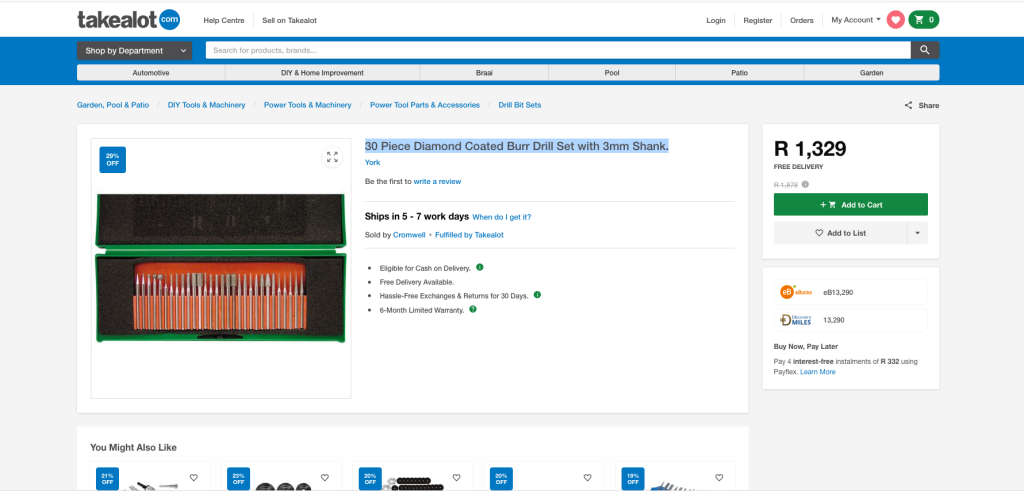Open the shopping cart icon
Viewport: 1024px width, 499px height.
pyautogui.click(x=924, y=20)
